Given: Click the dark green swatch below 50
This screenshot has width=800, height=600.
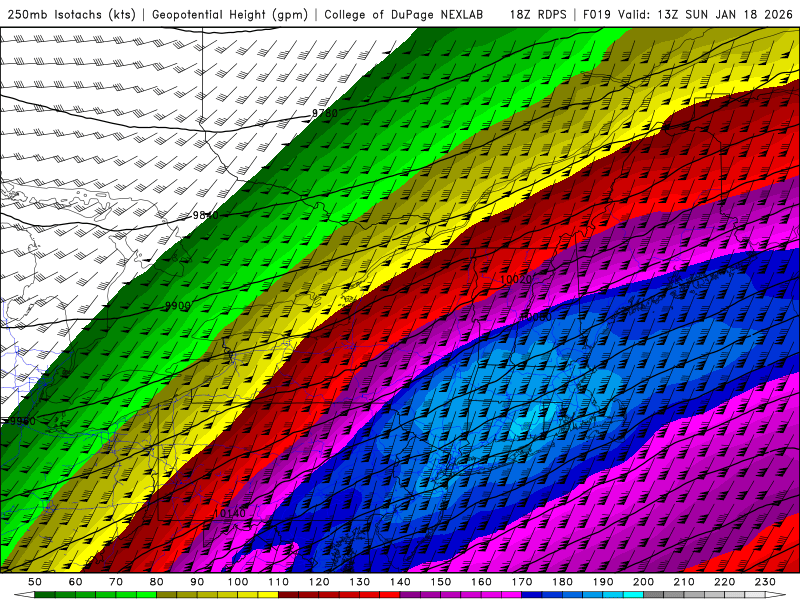Looking at the screenshot, I should click(x=45, y=595).
